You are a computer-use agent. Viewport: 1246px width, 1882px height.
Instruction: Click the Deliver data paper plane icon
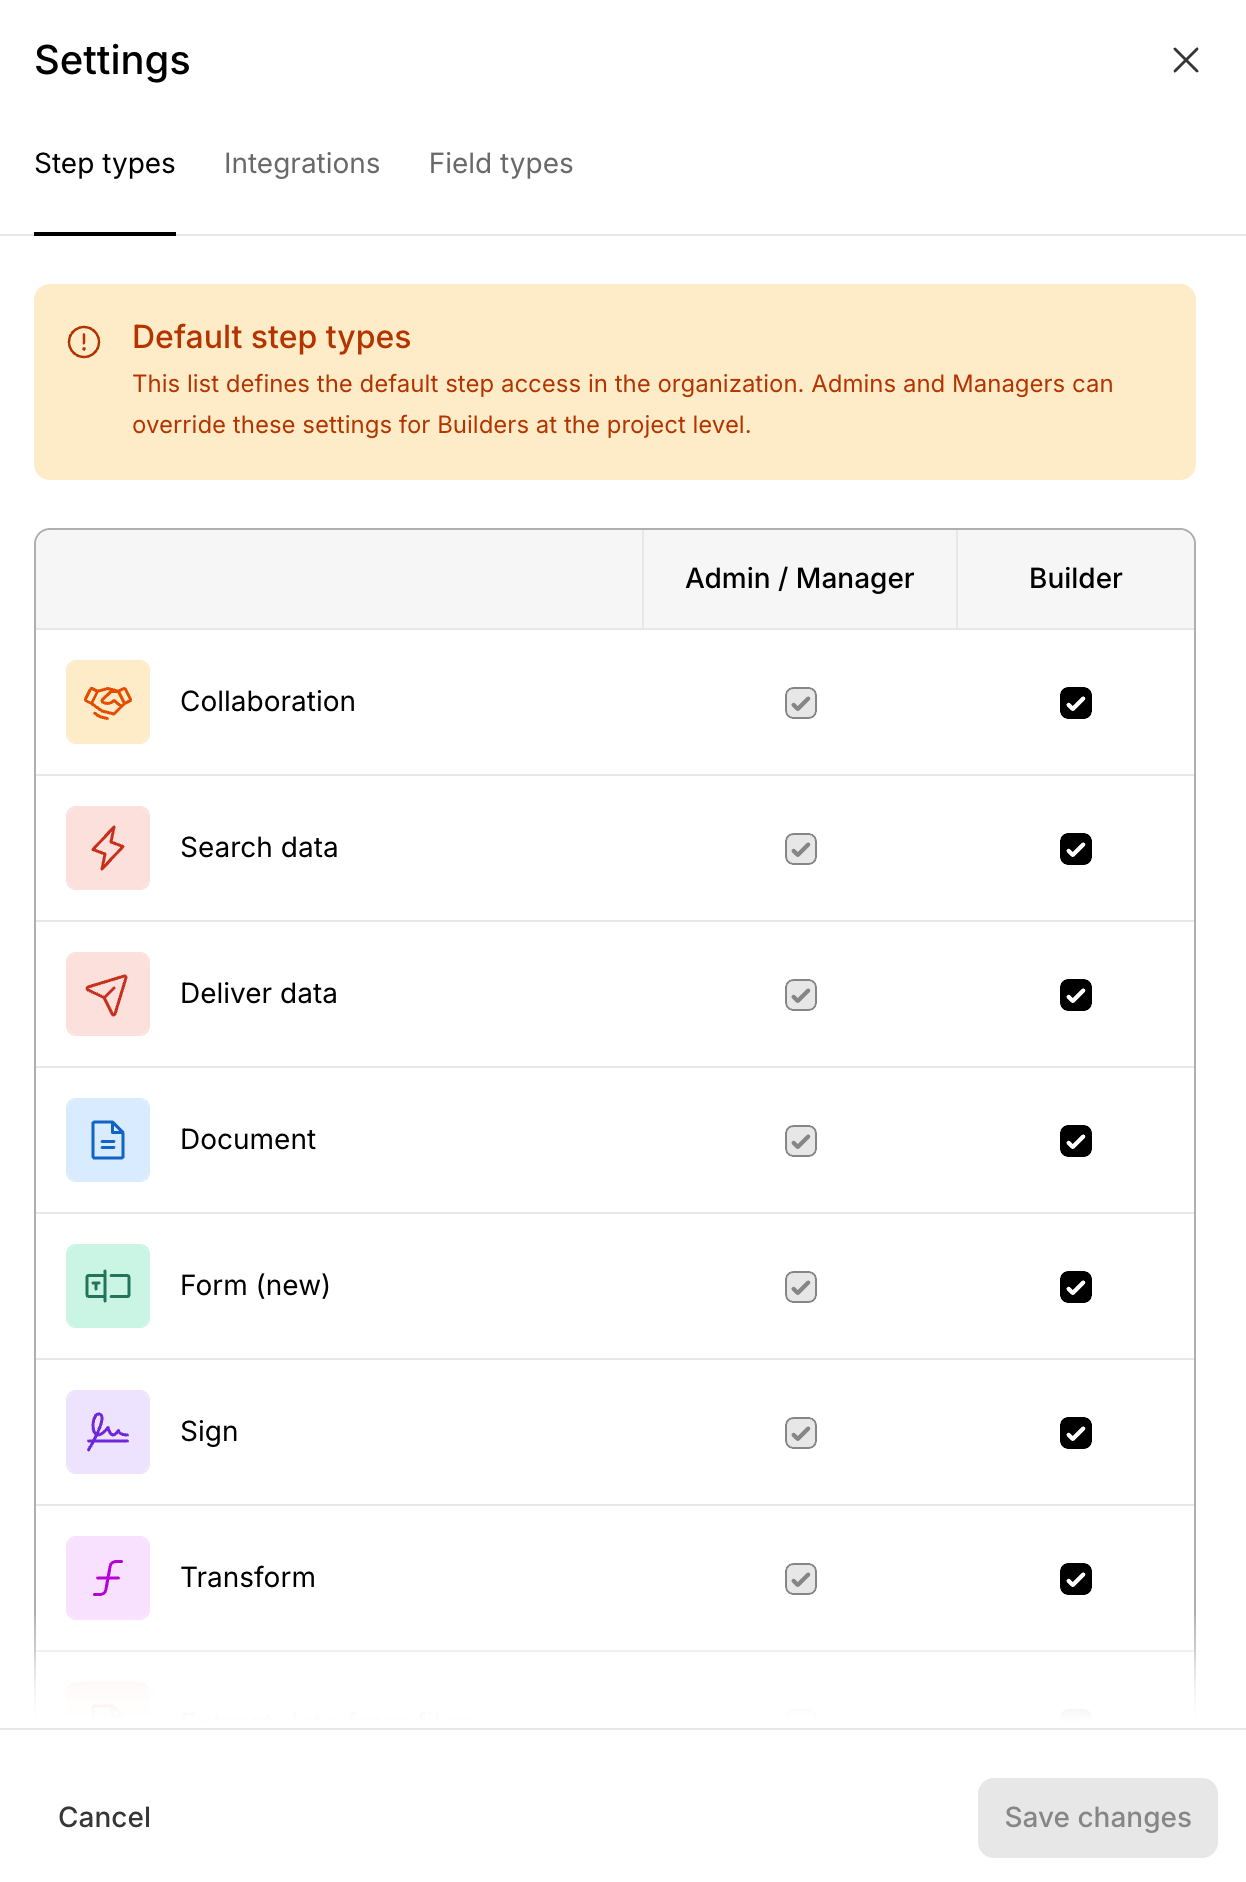[108, 994]
